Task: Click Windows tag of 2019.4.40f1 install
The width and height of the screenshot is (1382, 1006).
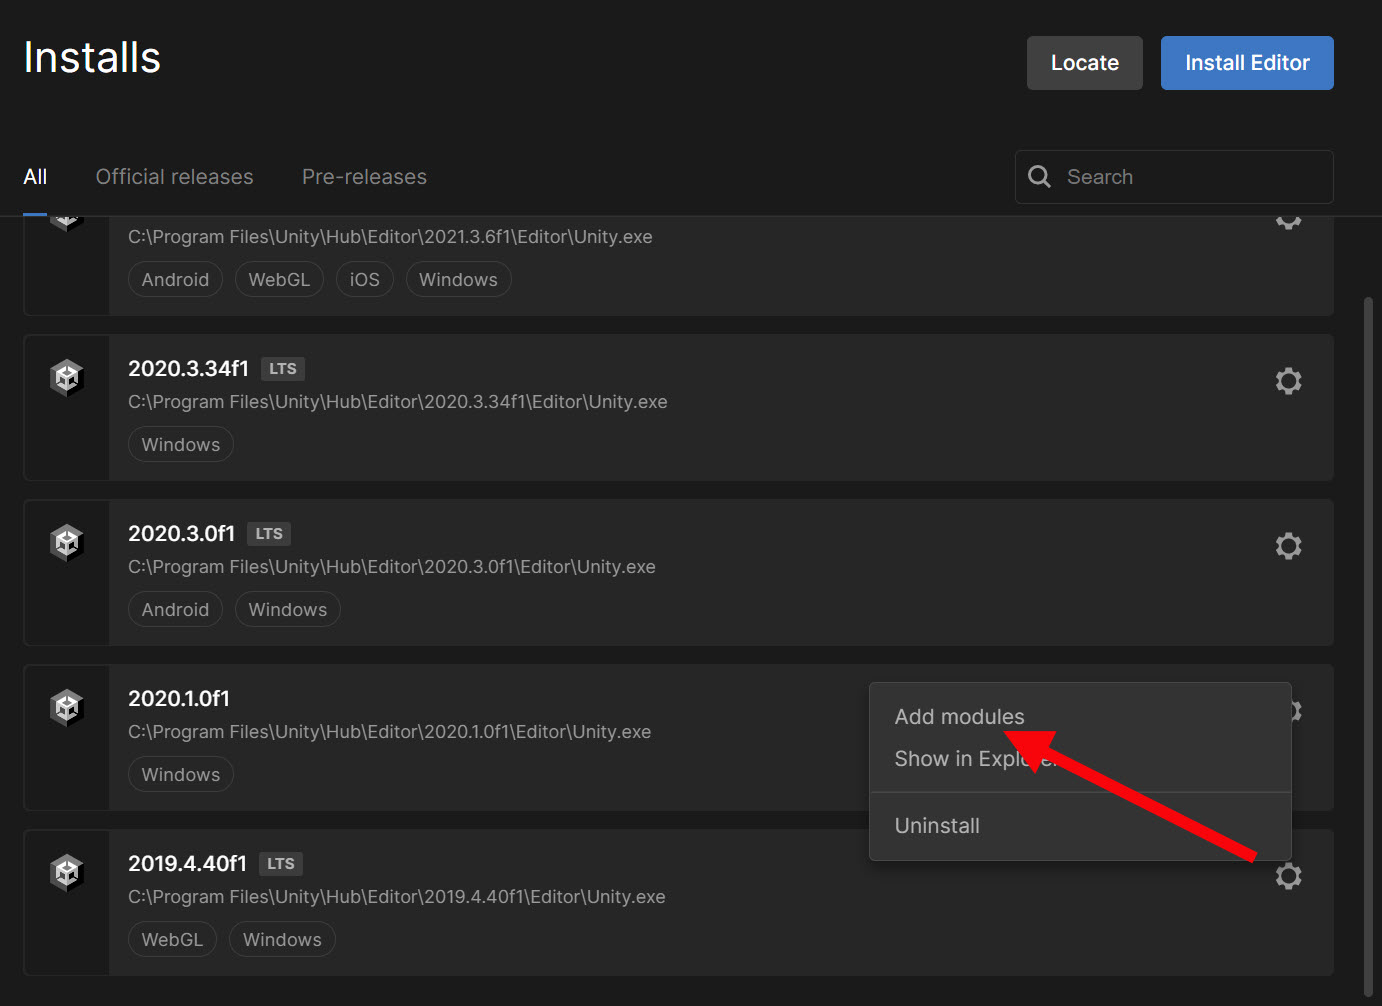Action: [282, 940]
